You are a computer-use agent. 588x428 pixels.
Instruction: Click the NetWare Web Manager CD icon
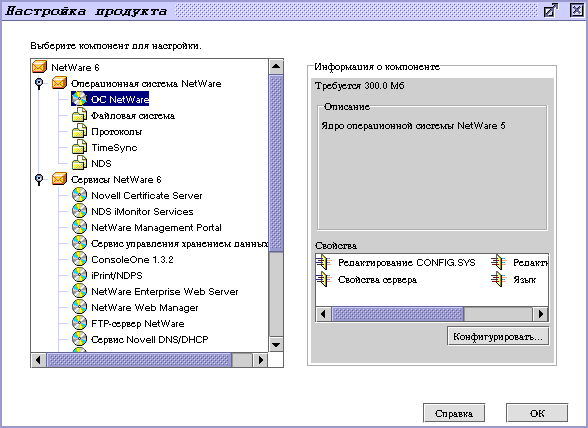pyautogui.click(x=79, y=307)
